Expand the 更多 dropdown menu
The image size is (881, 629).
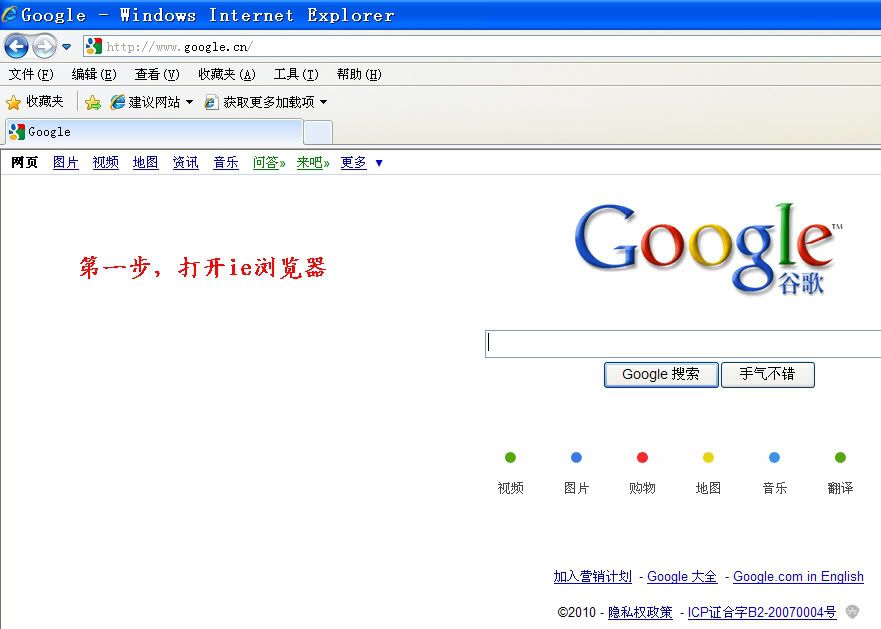coord(362,162)
